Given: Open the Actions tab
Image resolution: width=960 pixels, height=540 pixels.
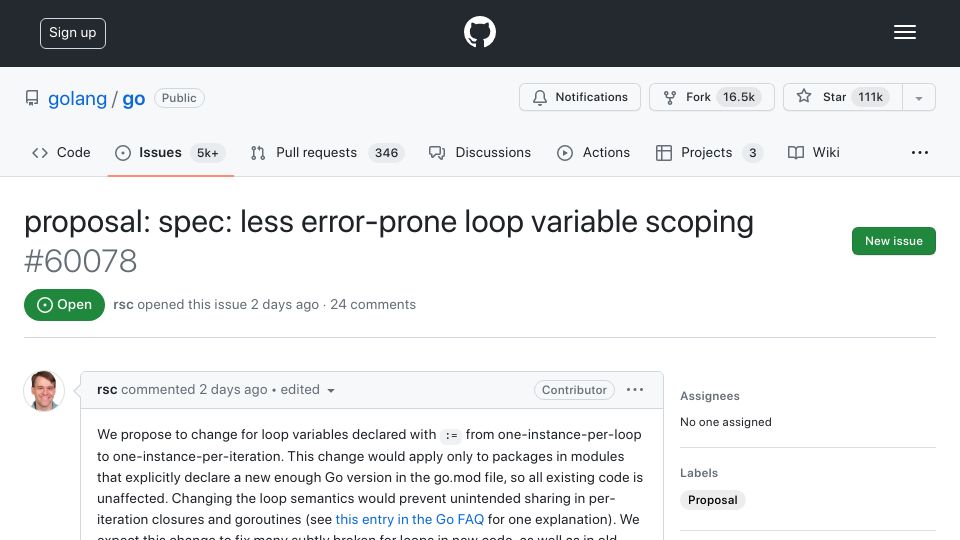Looking at the screenshot, I should 593,152.
